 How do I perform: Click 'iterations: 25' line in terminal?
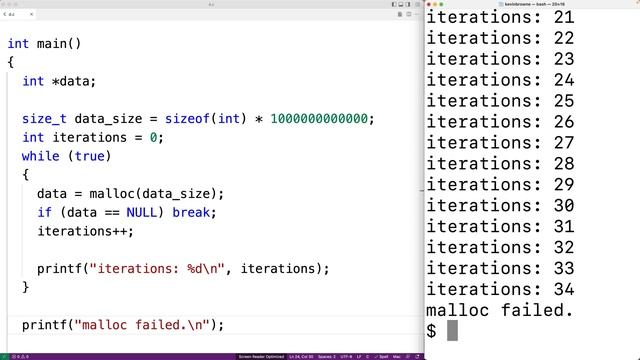tap(500, 101)
